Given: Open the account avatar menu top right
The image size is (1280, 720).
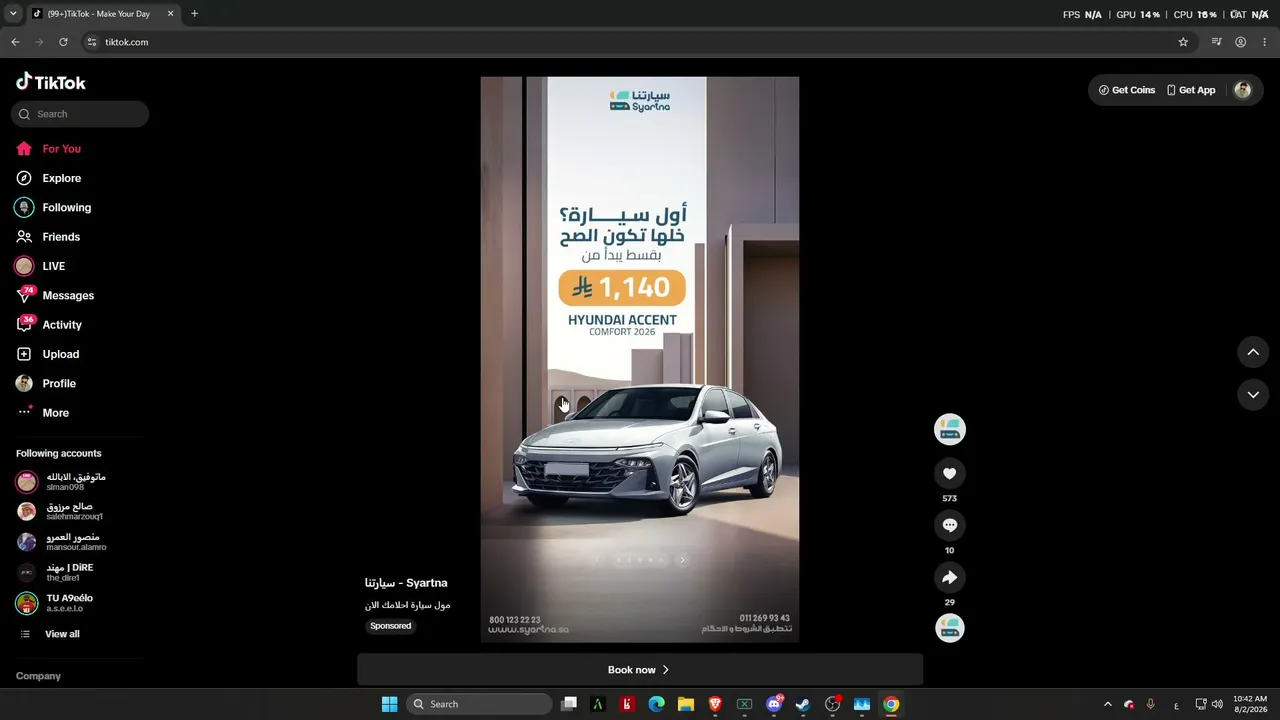Looking at the screenshot, I should tap(1243, 90).
